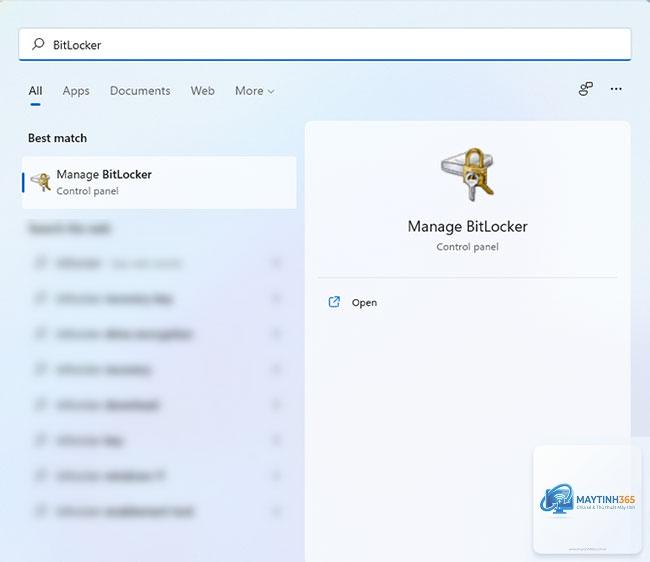Viewport: 650px width, 562px height.
Task: Open the three-dots options menu
Action: point(616,89)
